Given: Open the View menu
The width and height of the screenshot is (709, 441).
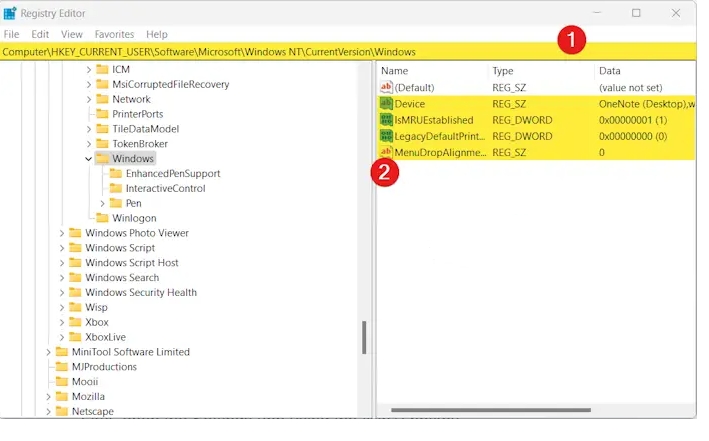Looking at the screenshot, I should coord(72,34).
